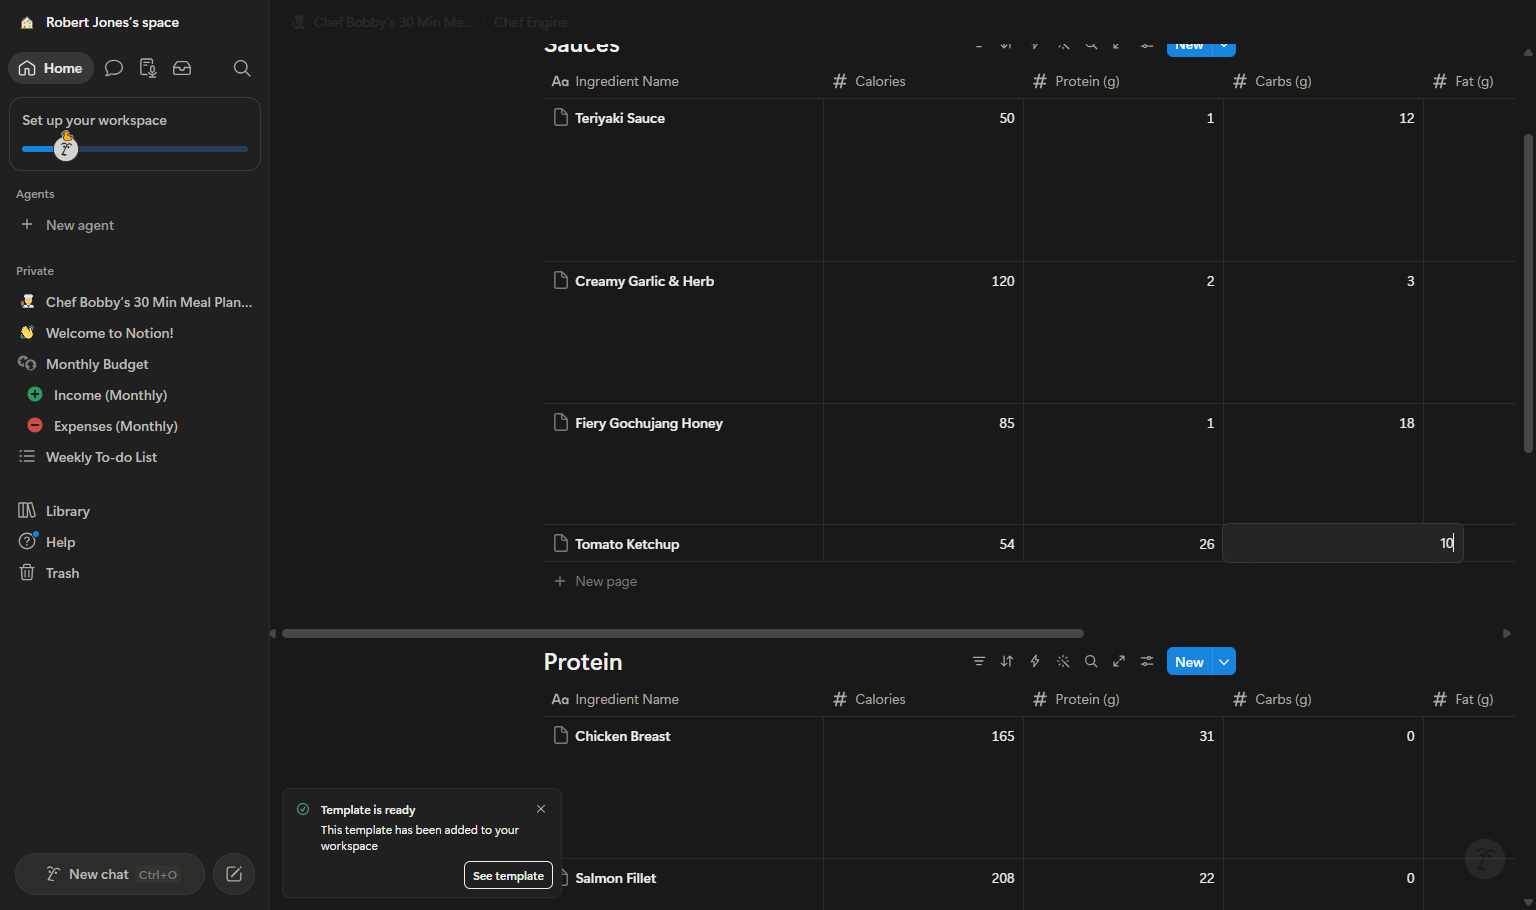Sort the Protein database
Viewport: 1536px width, 910px height.
tap(1007, 661)
